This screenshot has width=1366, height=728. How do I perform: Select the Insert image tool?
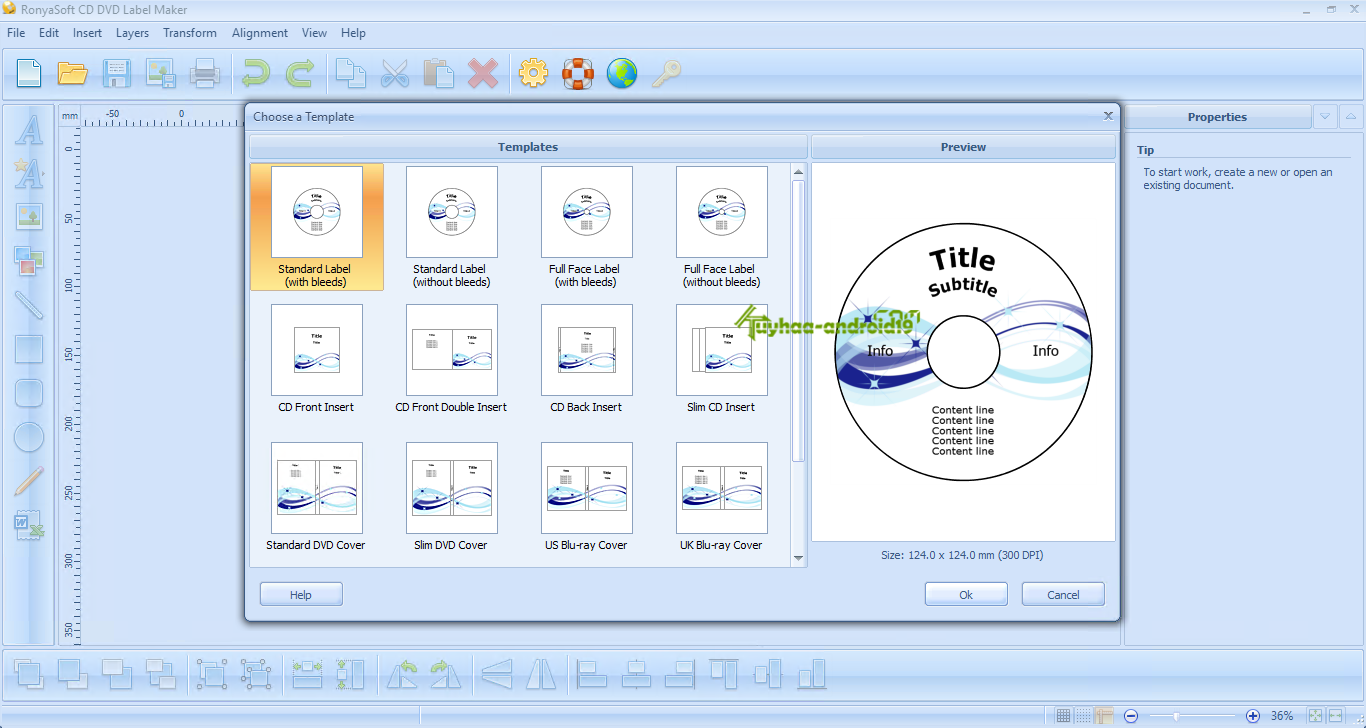click(29, 217)
